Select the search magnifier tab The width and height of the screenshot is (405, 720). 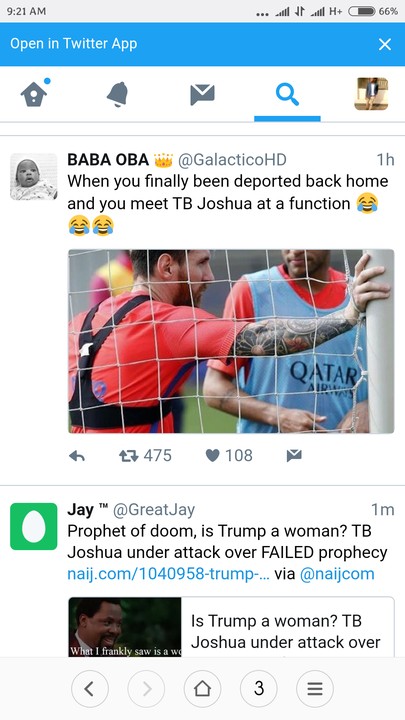pos(287,94)
